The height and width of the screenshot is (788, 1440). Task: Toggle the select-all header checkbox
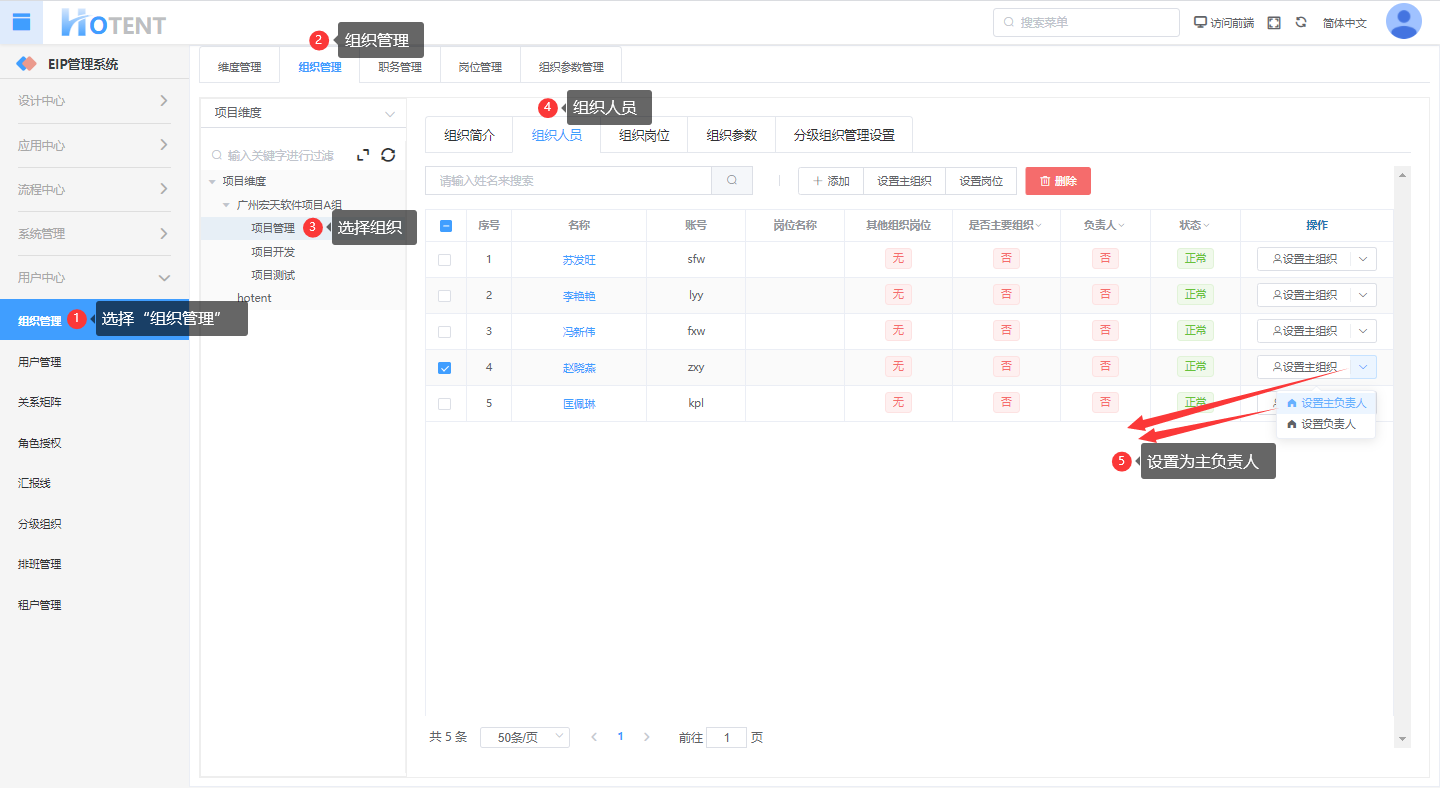click(446, 226)
